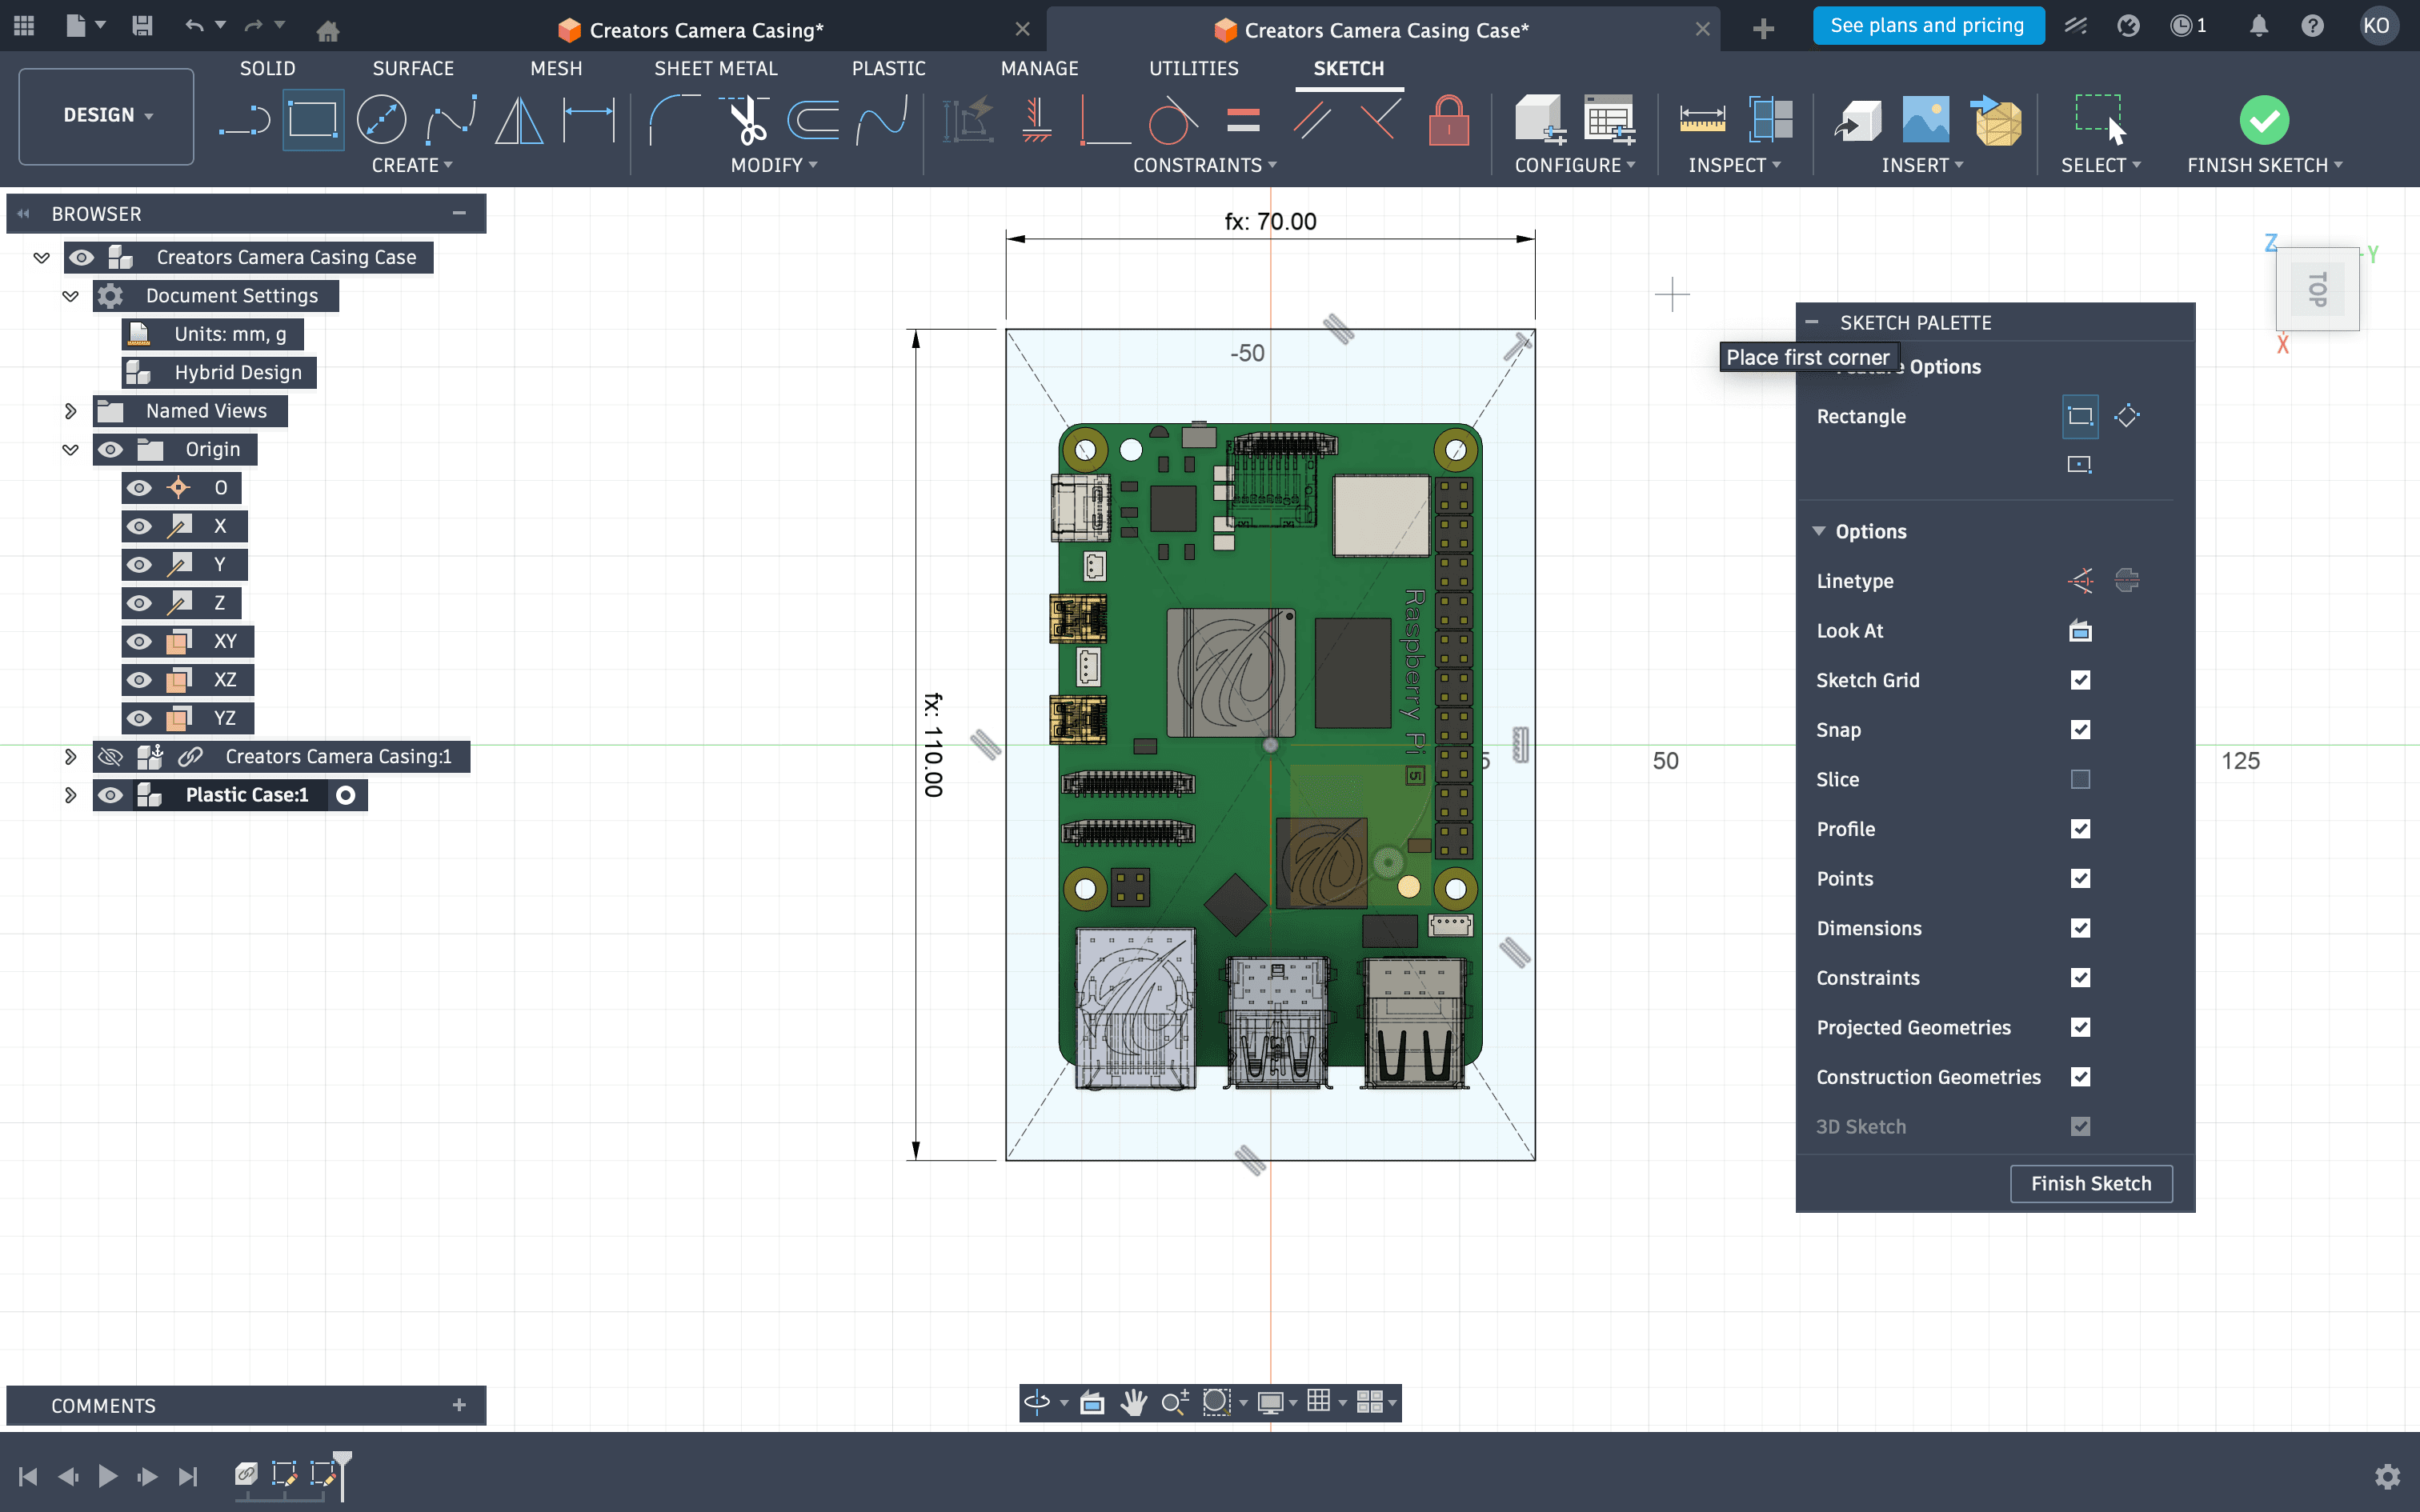This screenshot has width=2420, height=1512.
Task: Open the Change Parameters table icon
Action: 1609,121
